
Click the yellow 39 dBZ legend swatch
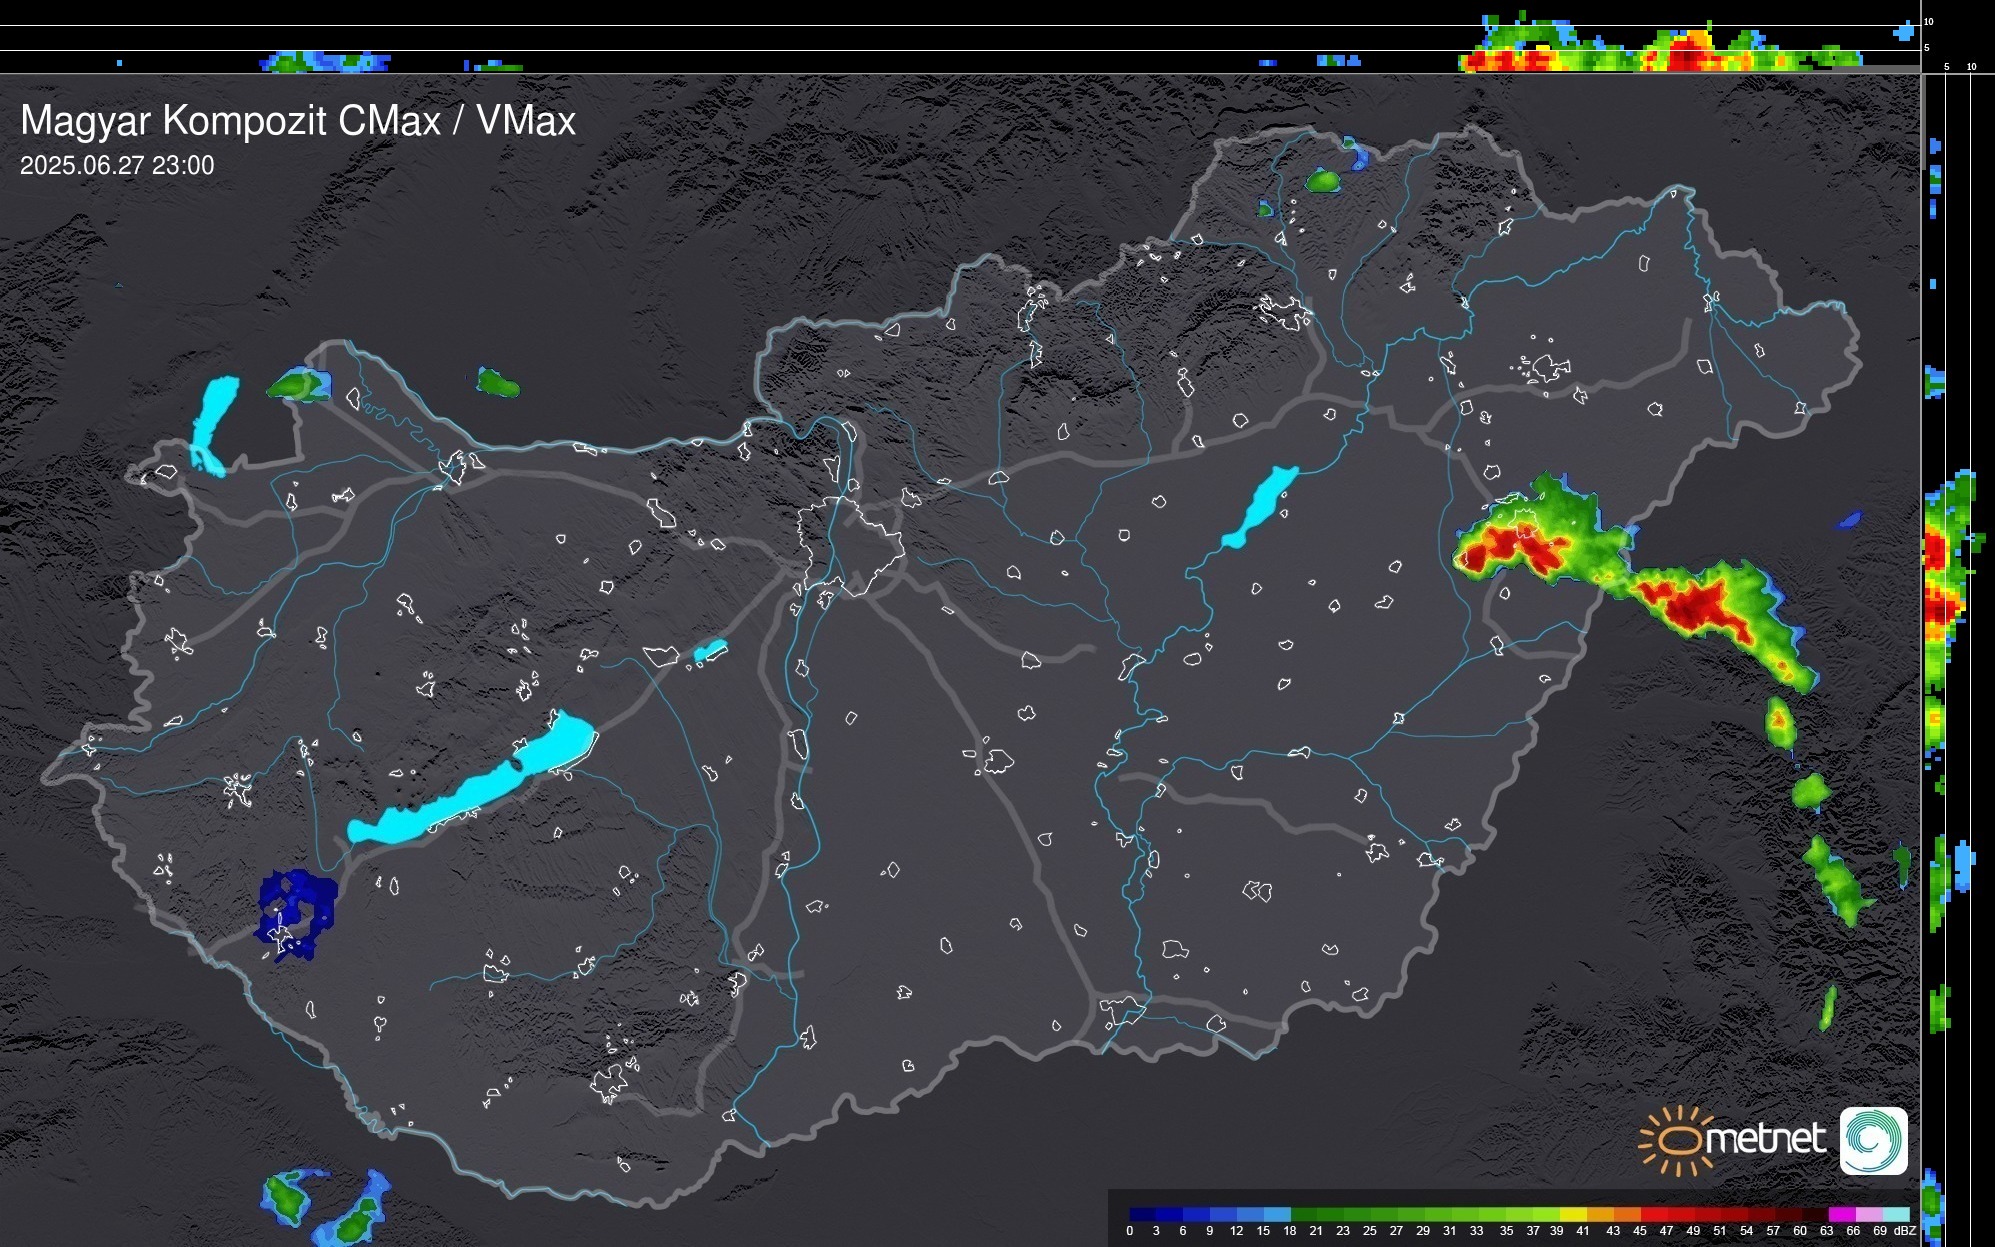coord(1571,1214)
